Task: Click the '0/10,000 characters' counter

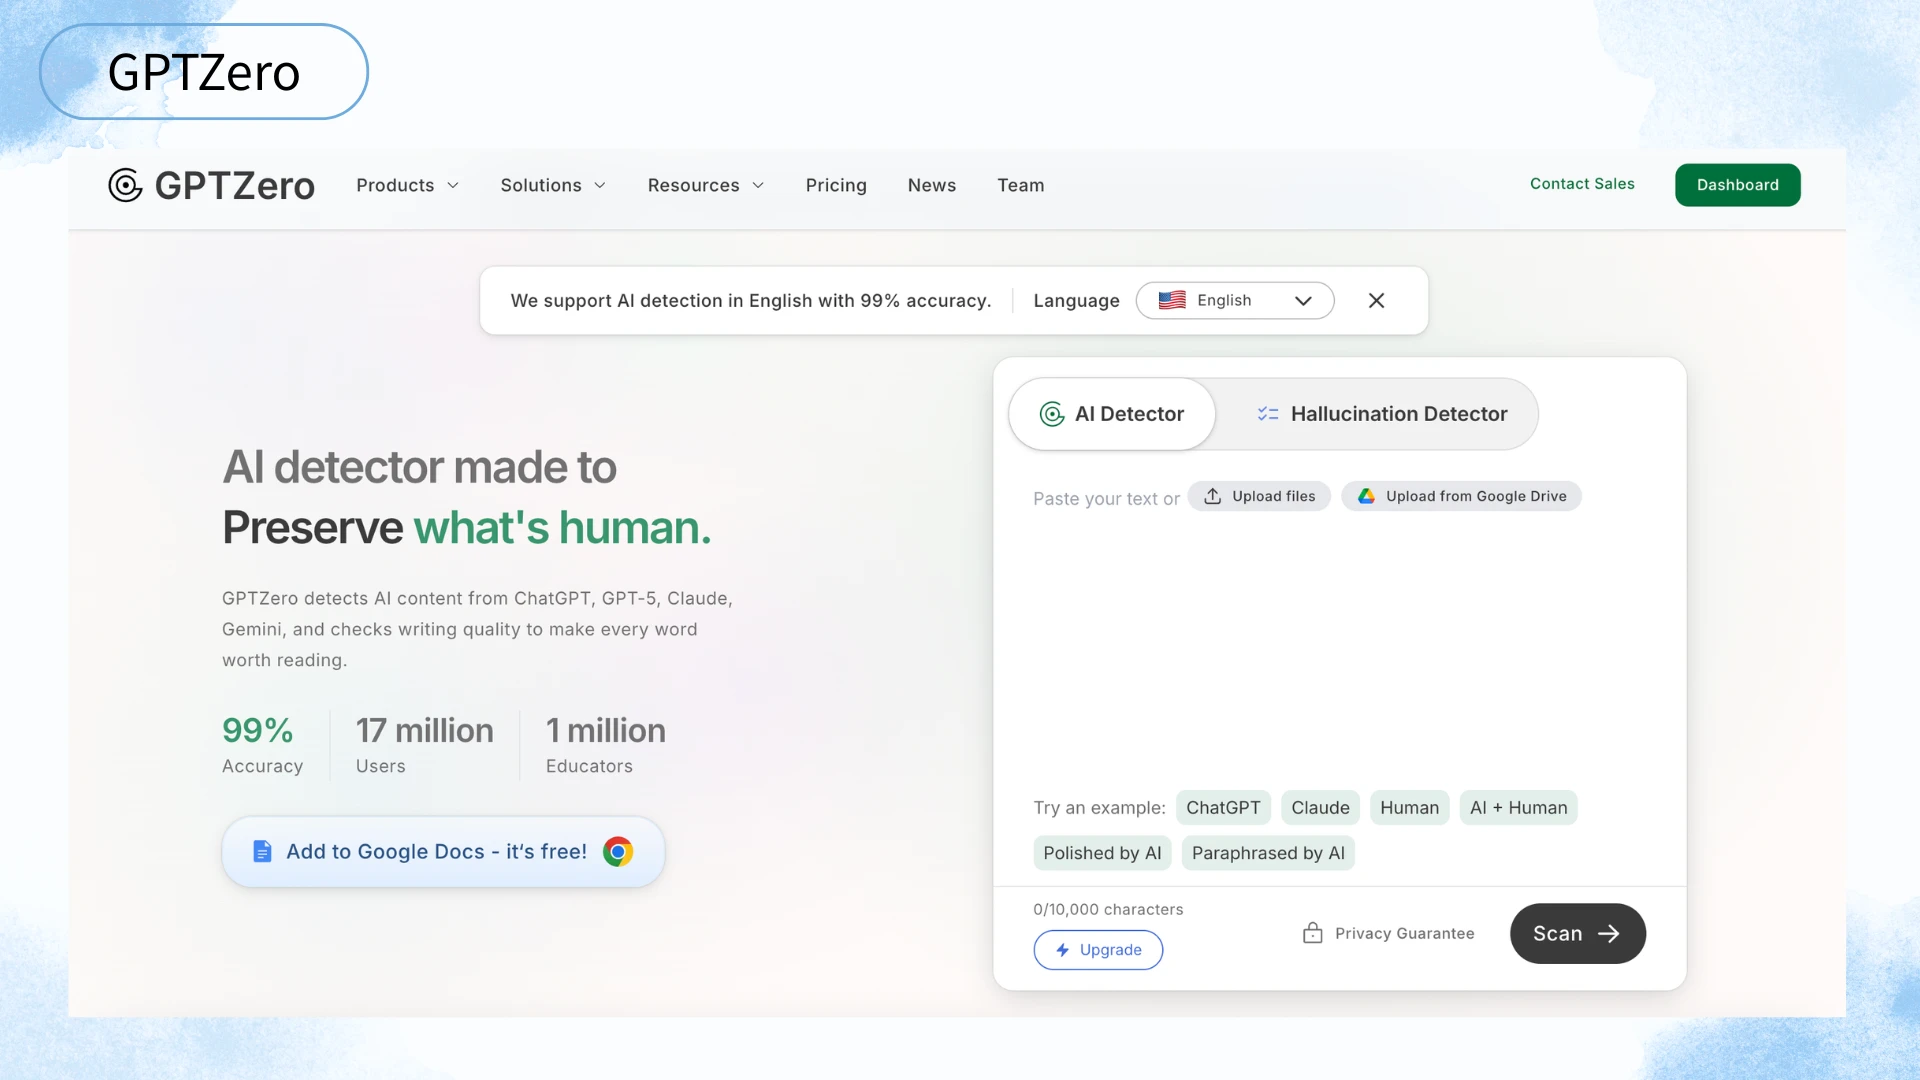Action: 1108,909
